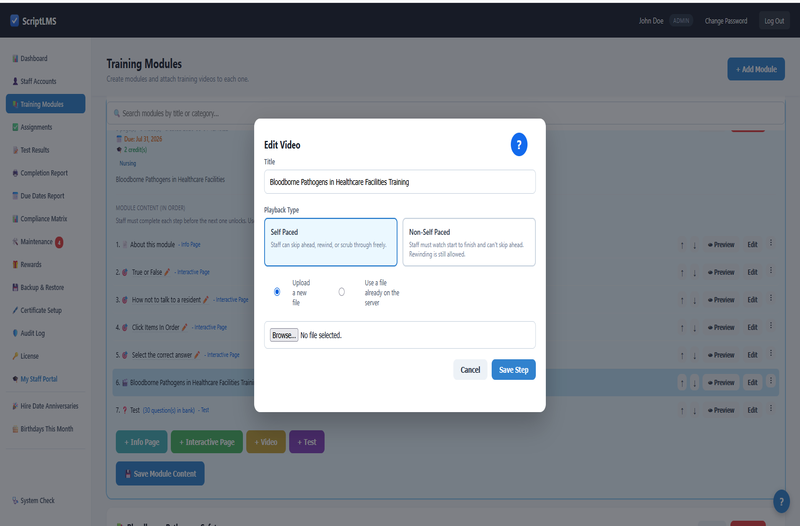Open My Staff Portal link
This screenshot has width=800, height=526.
coord(45,379)
